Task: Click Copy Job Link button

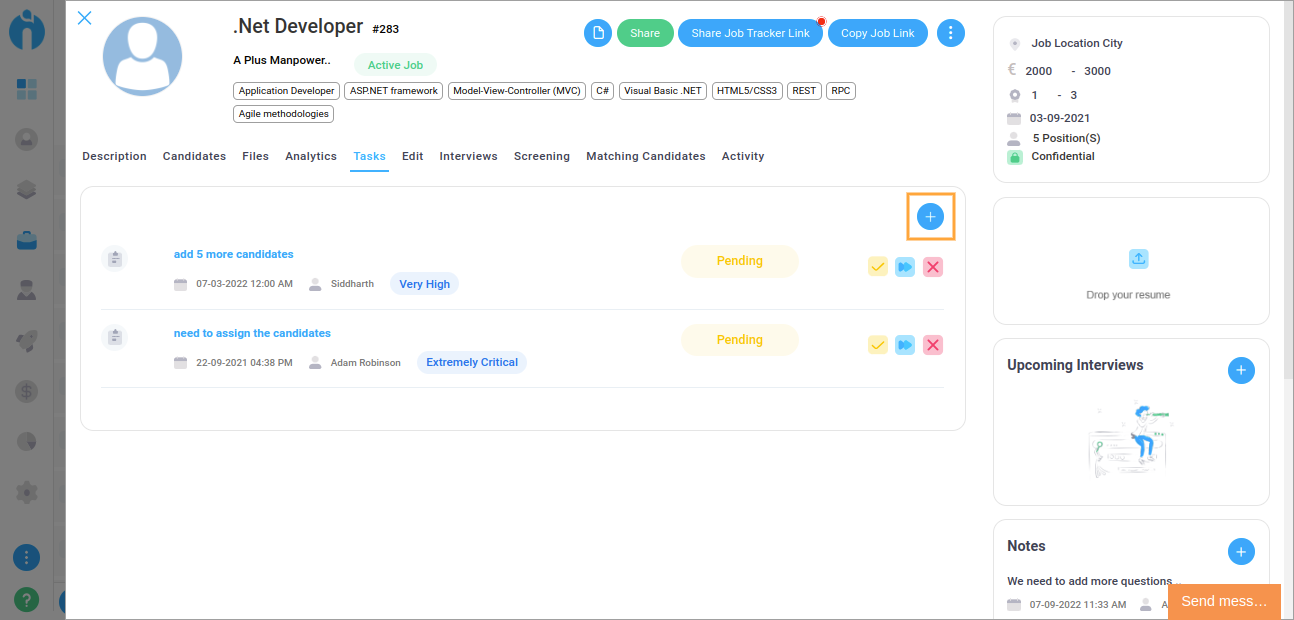Action: tap(877, 33)
